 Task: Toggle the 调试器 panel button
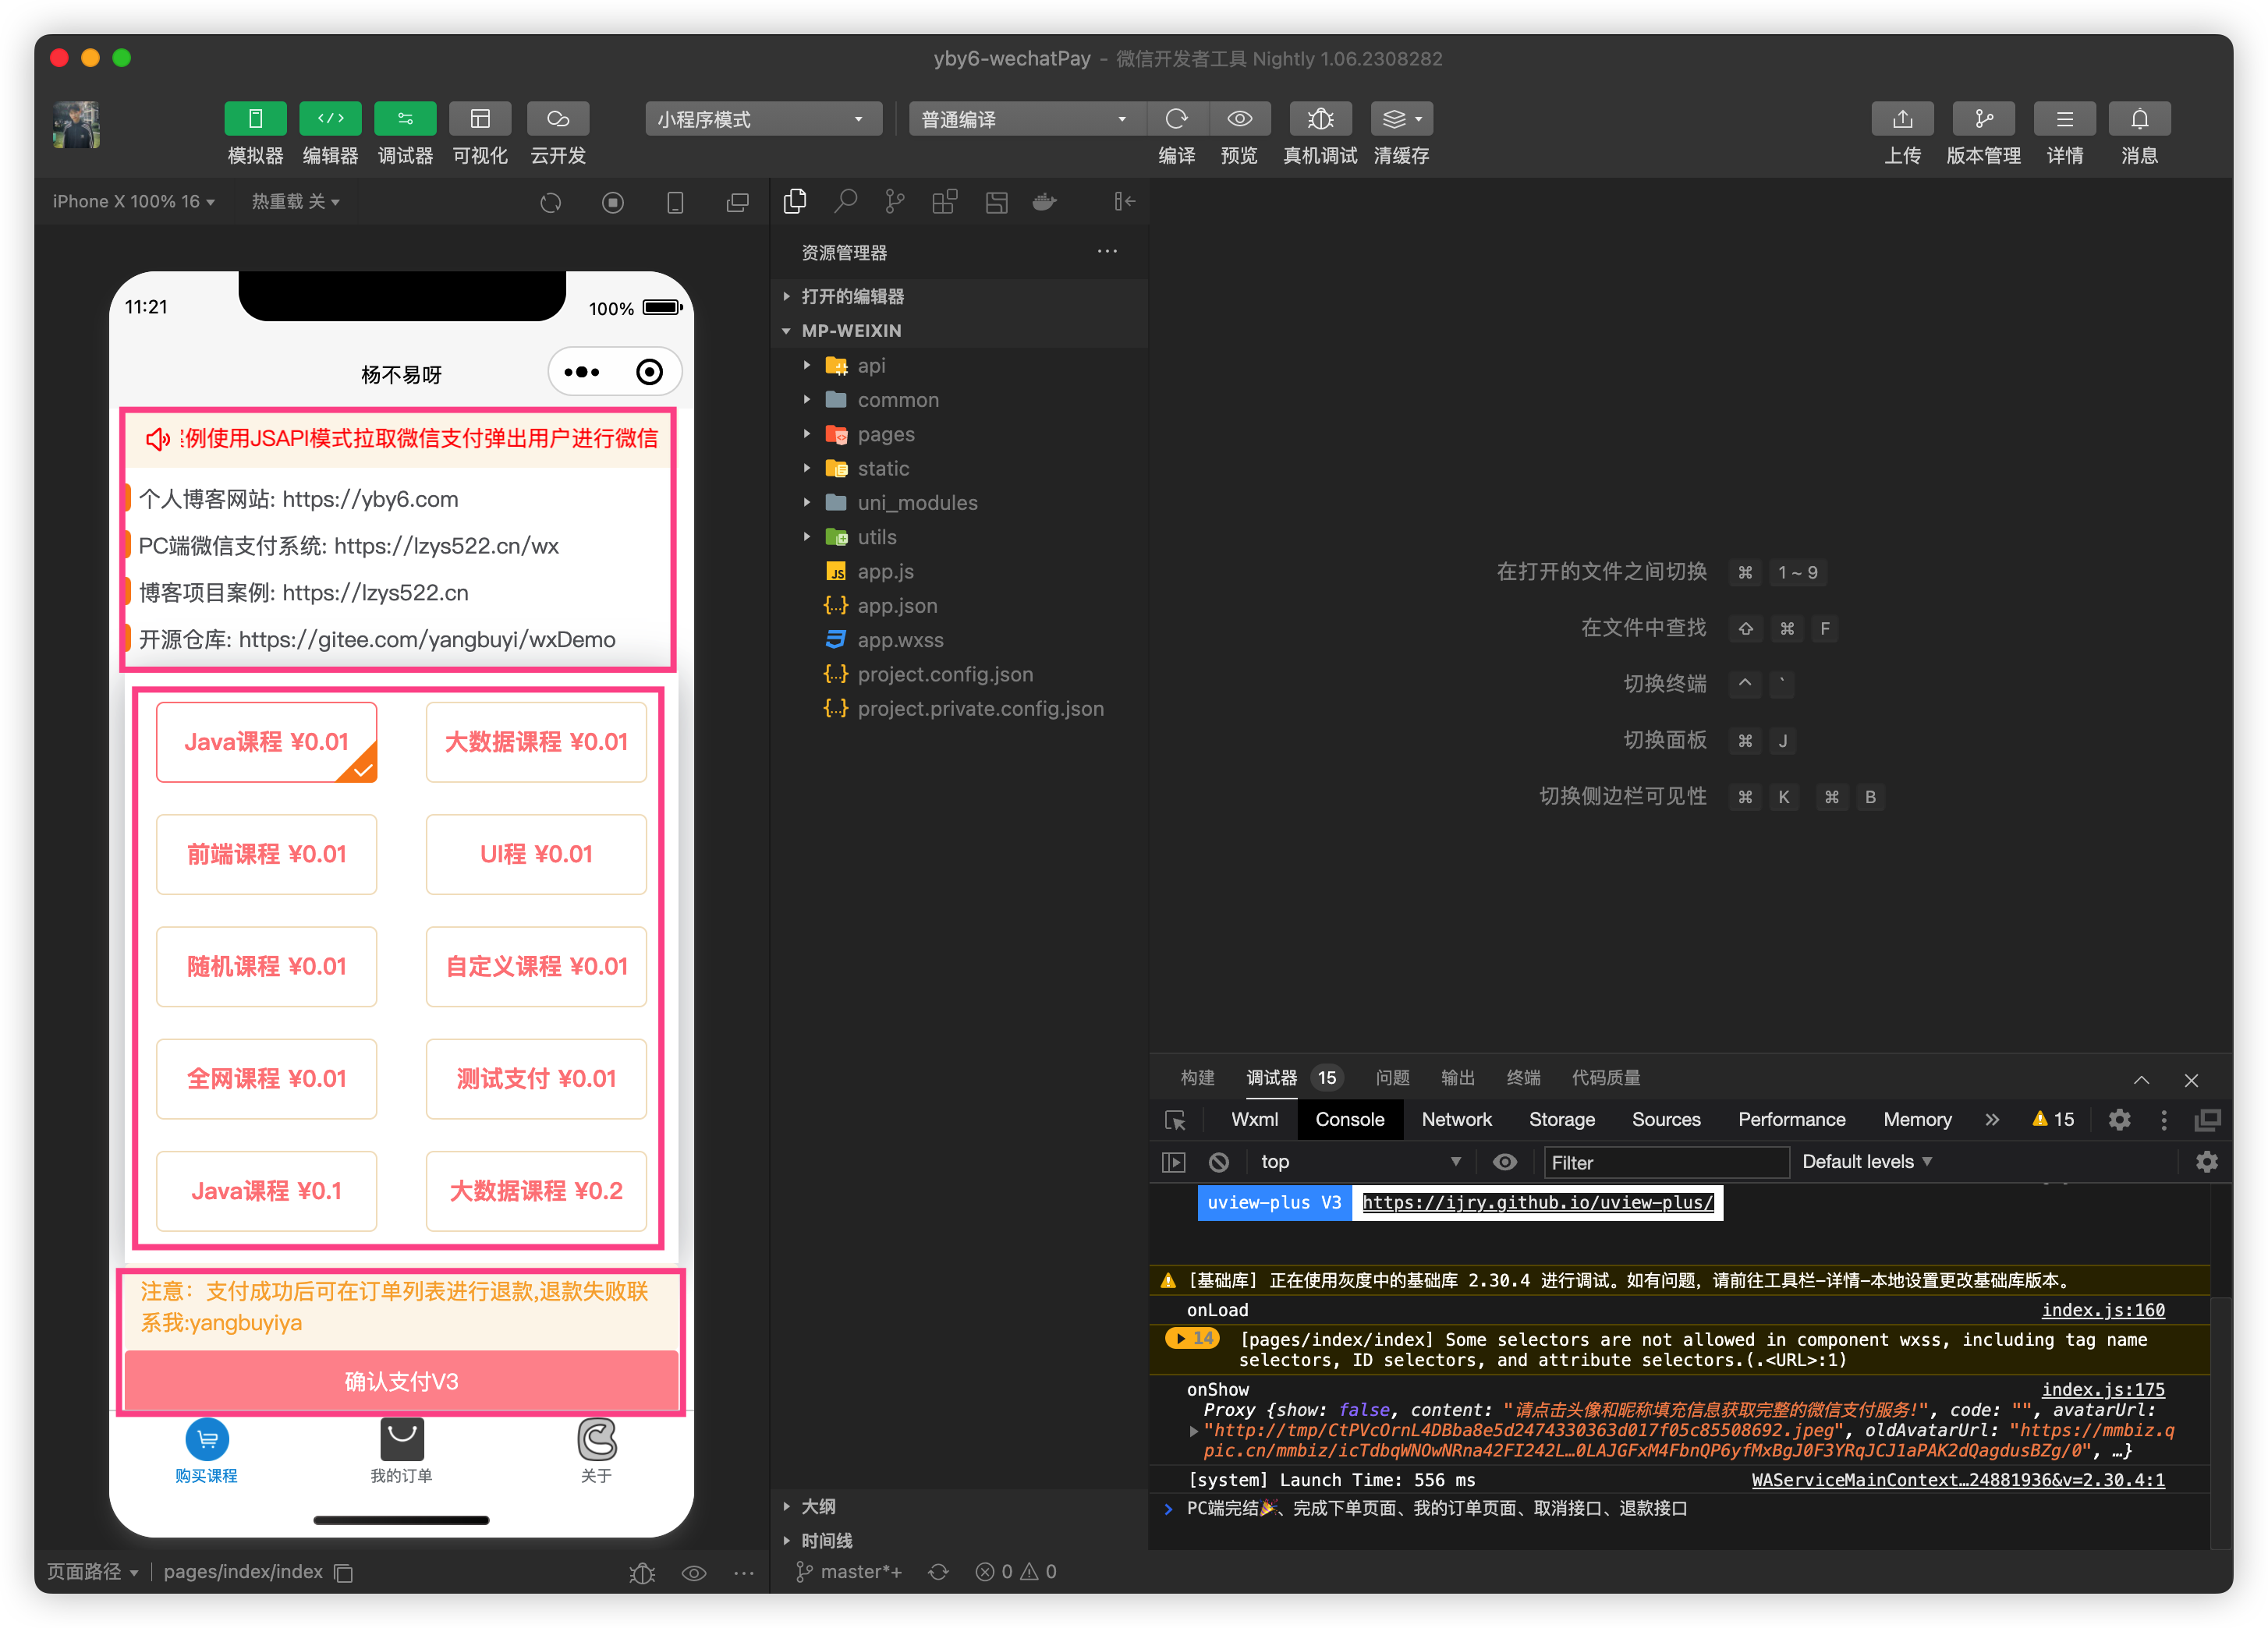(405, 119)
